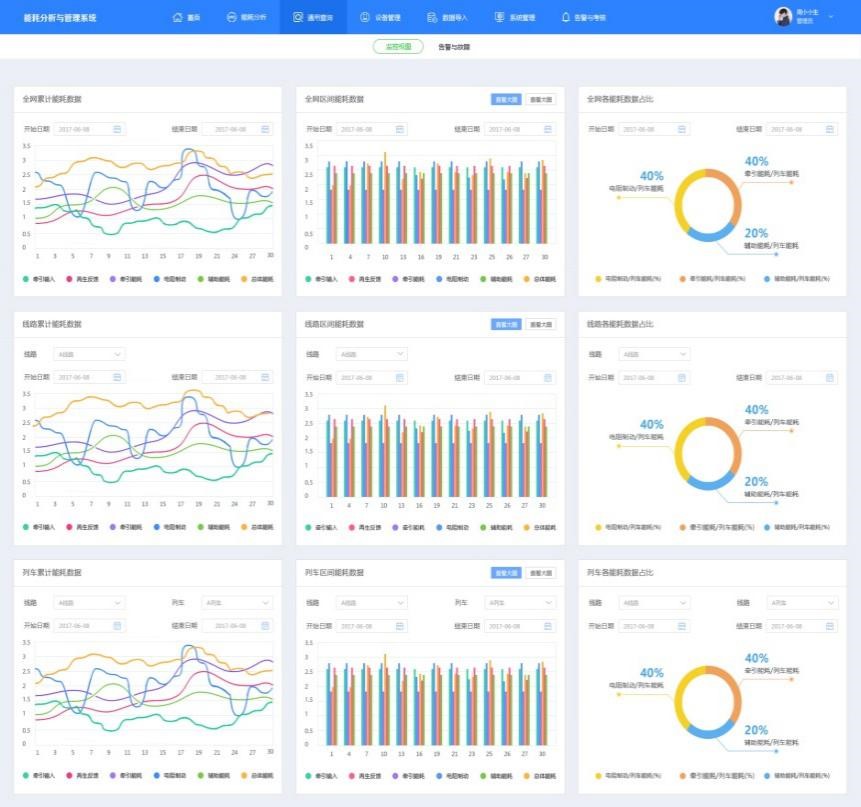Open calendar icon for 全网各能耗数据占比 end date
861x807 pixels.
pyautogui.click(x=829, y=129)
